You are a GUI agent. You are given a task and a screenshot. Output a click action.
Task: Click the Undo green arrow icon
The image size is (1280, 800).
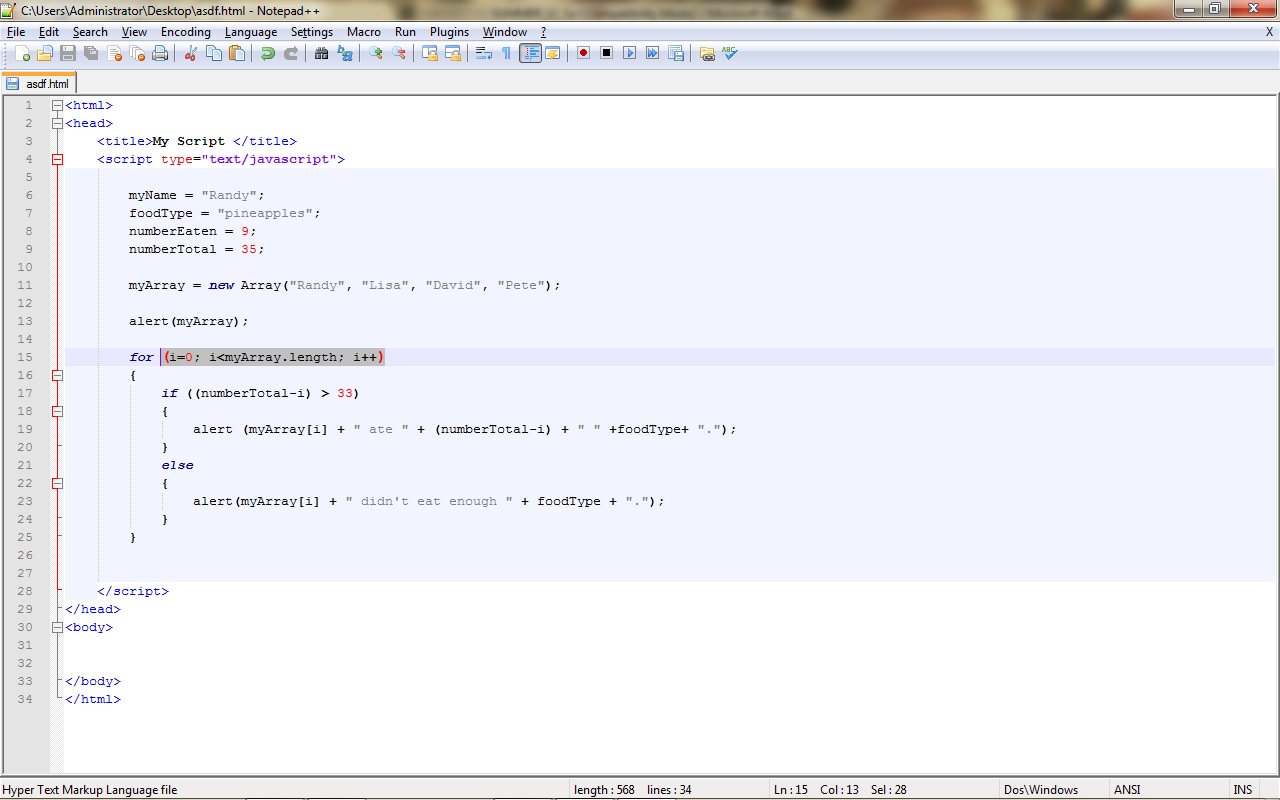tap(267, 53)
